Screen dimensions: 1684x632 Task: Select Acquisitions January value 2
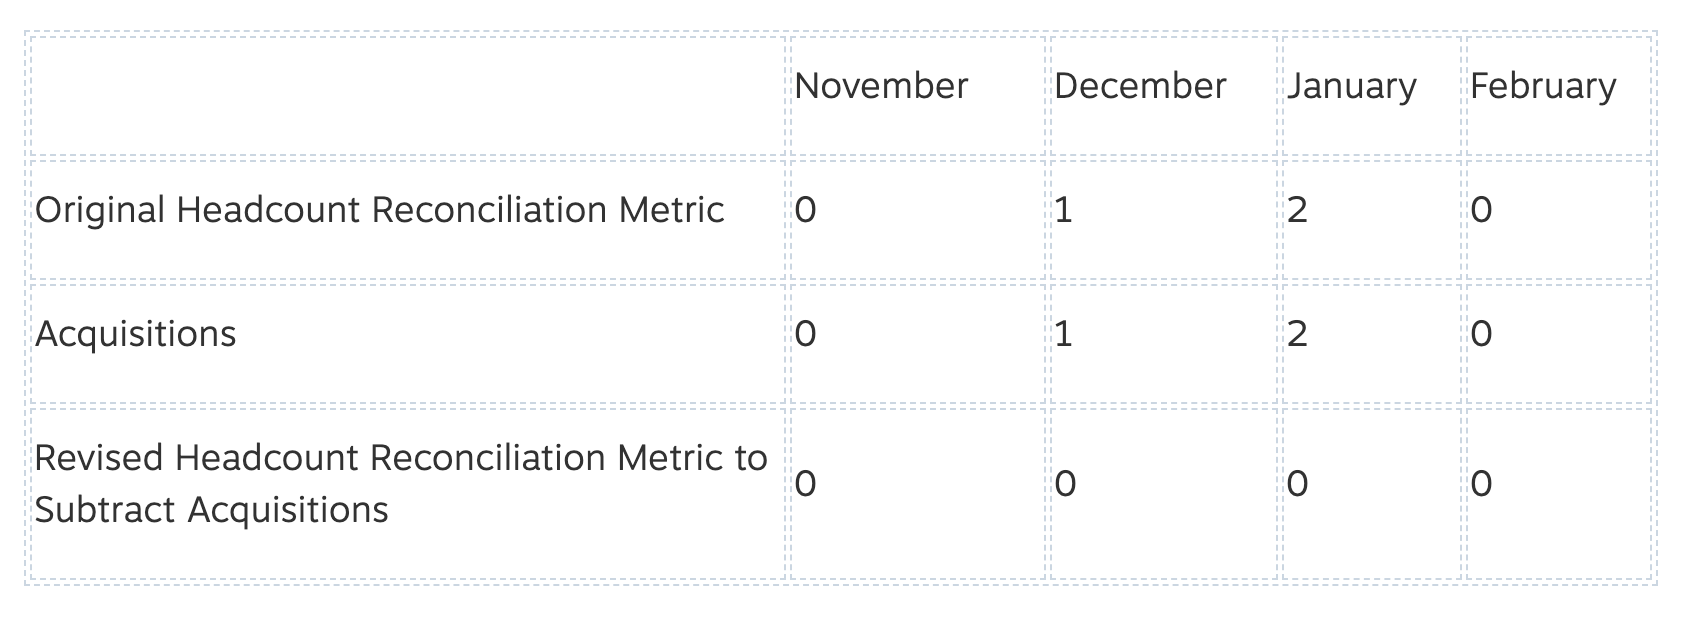[1372, 345]
